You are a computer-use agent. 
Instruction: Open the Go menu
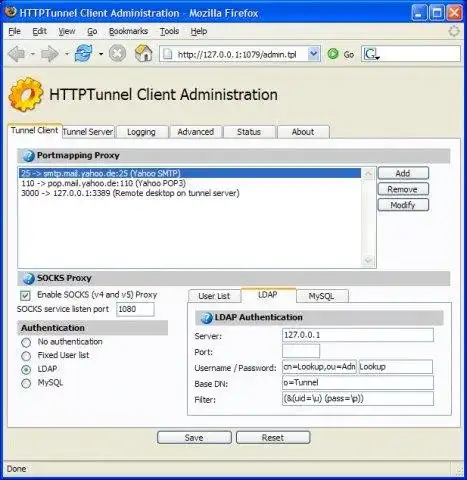92,31
